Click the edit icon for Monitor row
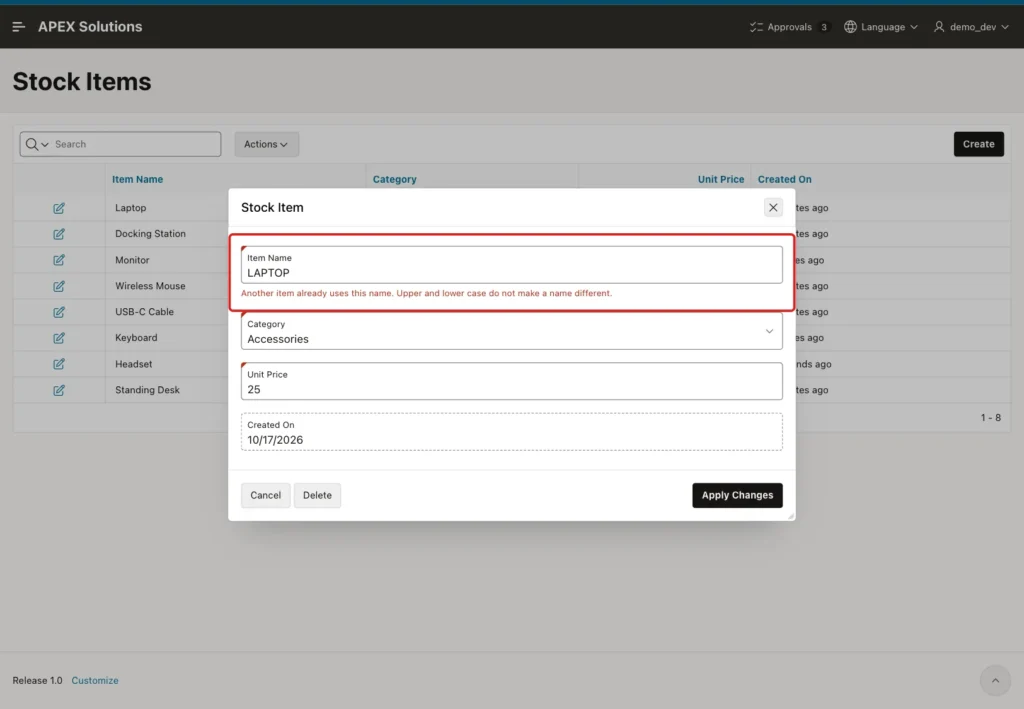Screen dimensions: 1024x709 pos(59,260)
